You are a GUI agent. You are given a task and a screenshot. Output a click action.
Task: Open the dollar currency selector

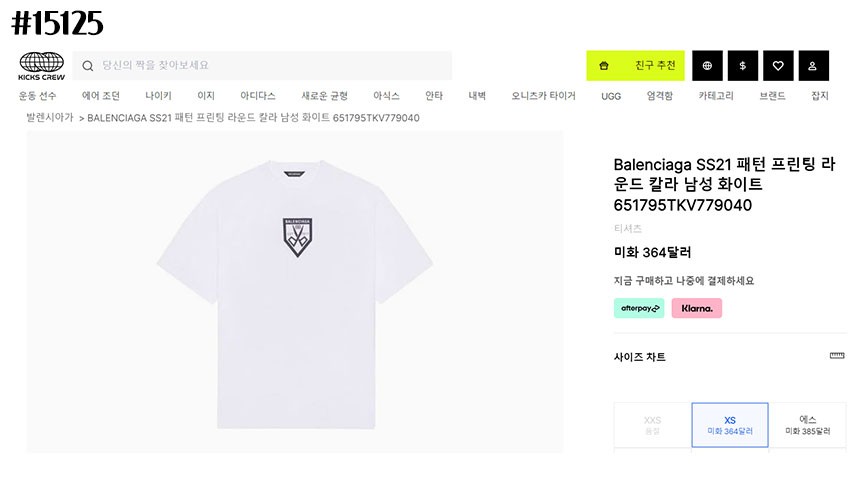click(743, 66)
